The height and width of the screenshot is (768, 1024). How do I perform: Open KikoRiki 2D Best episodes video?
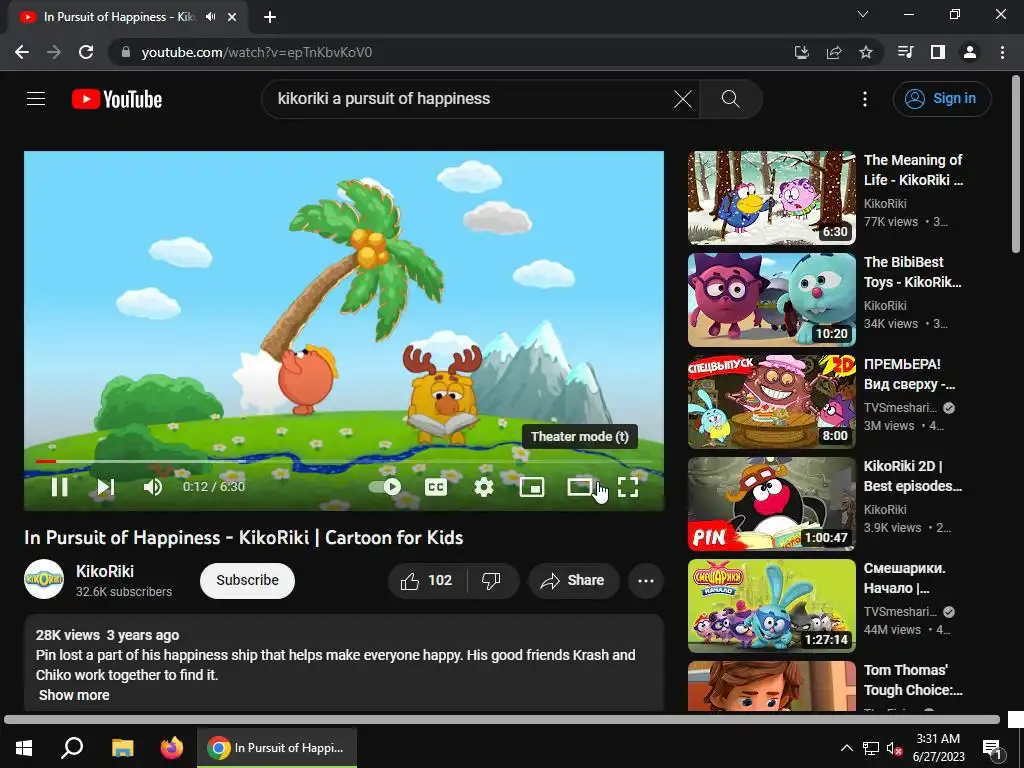pos(771,504)
